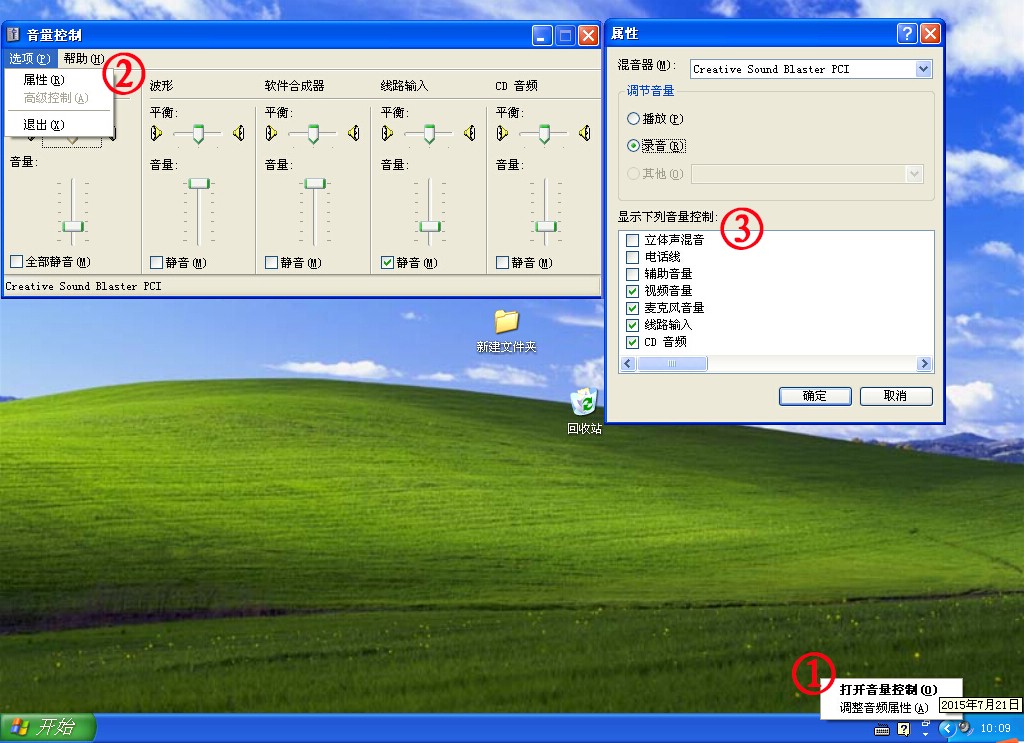Select the 新建文件夹 folder icon on desktop
Viewport: 1024px width, 743px height.
(506, 322)
